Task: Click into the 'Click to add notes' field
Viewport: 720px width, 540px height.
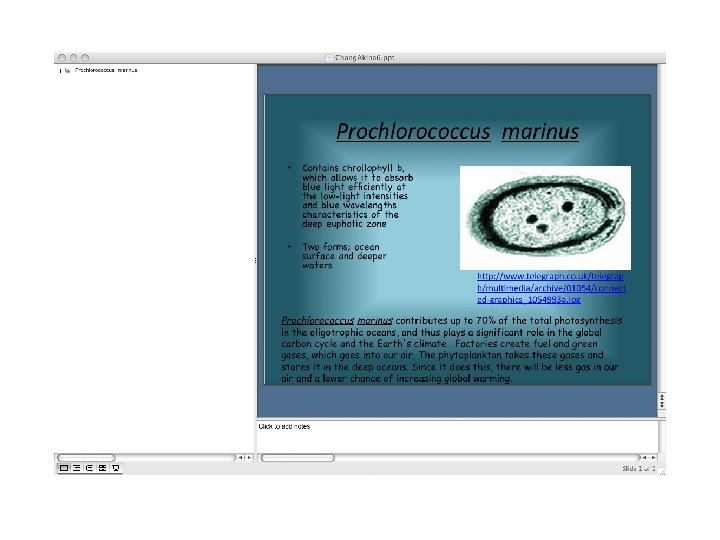Action: tap(457, 436)
